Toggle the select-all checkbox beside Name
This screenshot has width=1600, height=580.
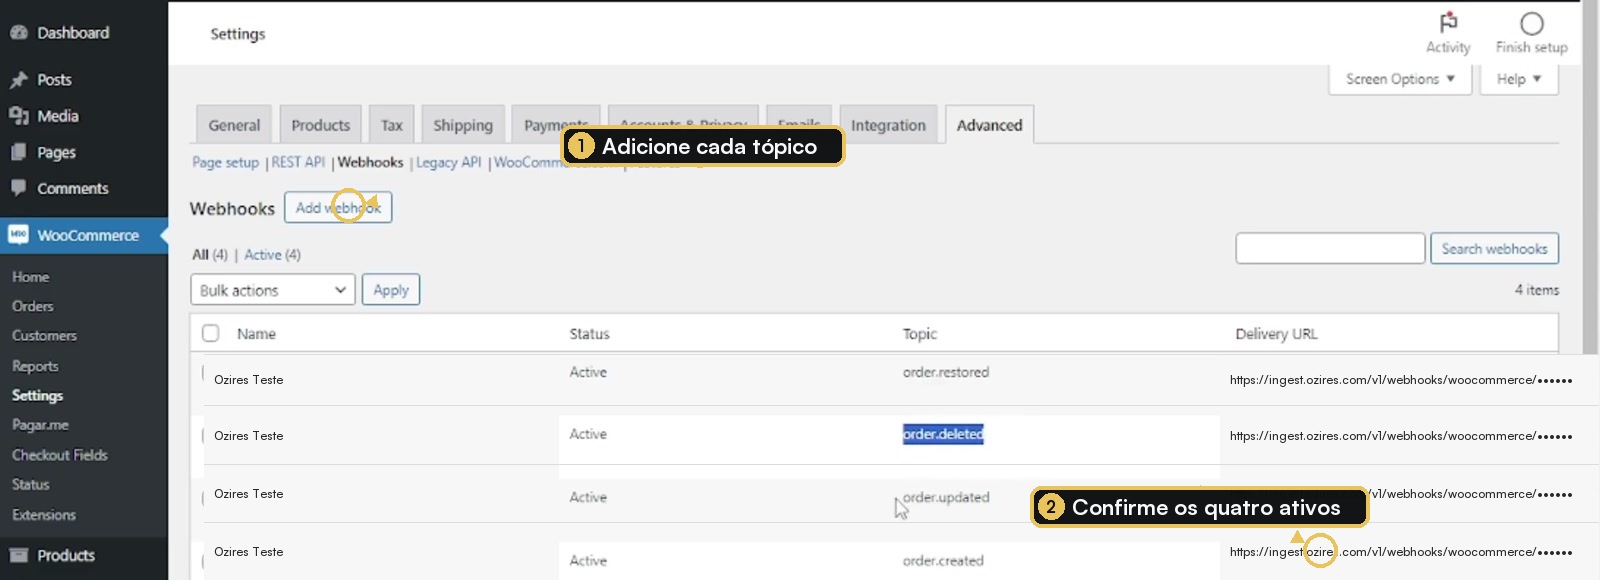[211, 333]
